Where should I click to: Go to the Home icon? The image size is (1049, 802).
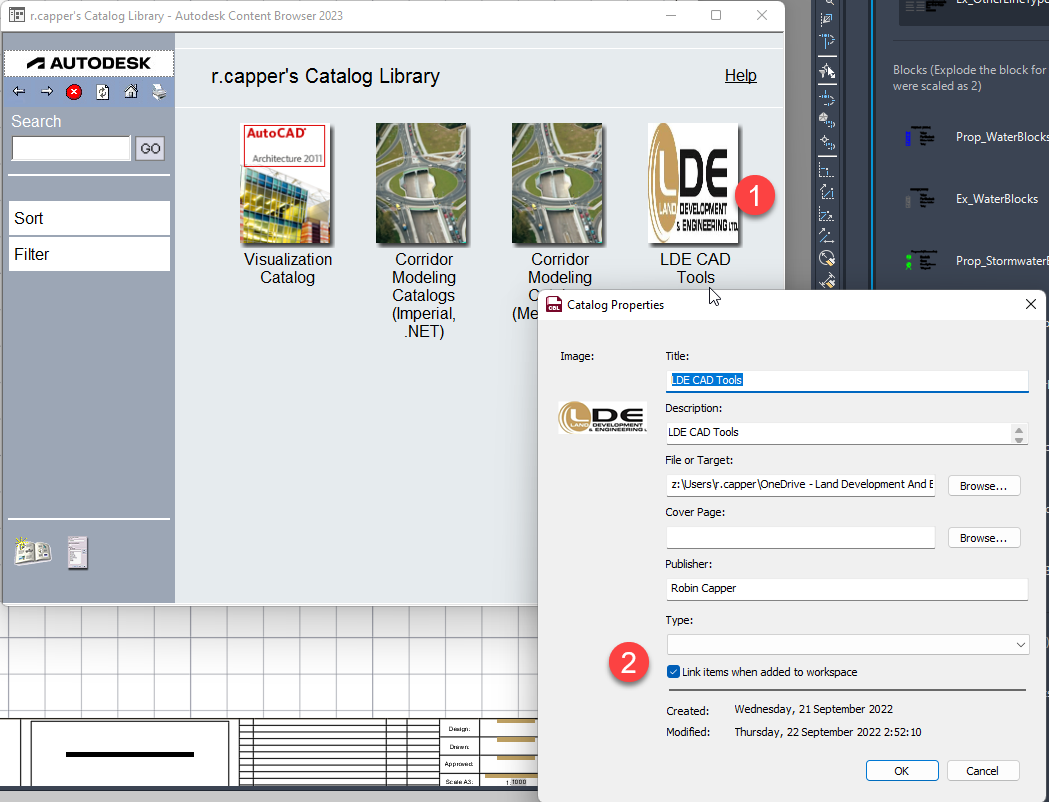coord(131,92)
